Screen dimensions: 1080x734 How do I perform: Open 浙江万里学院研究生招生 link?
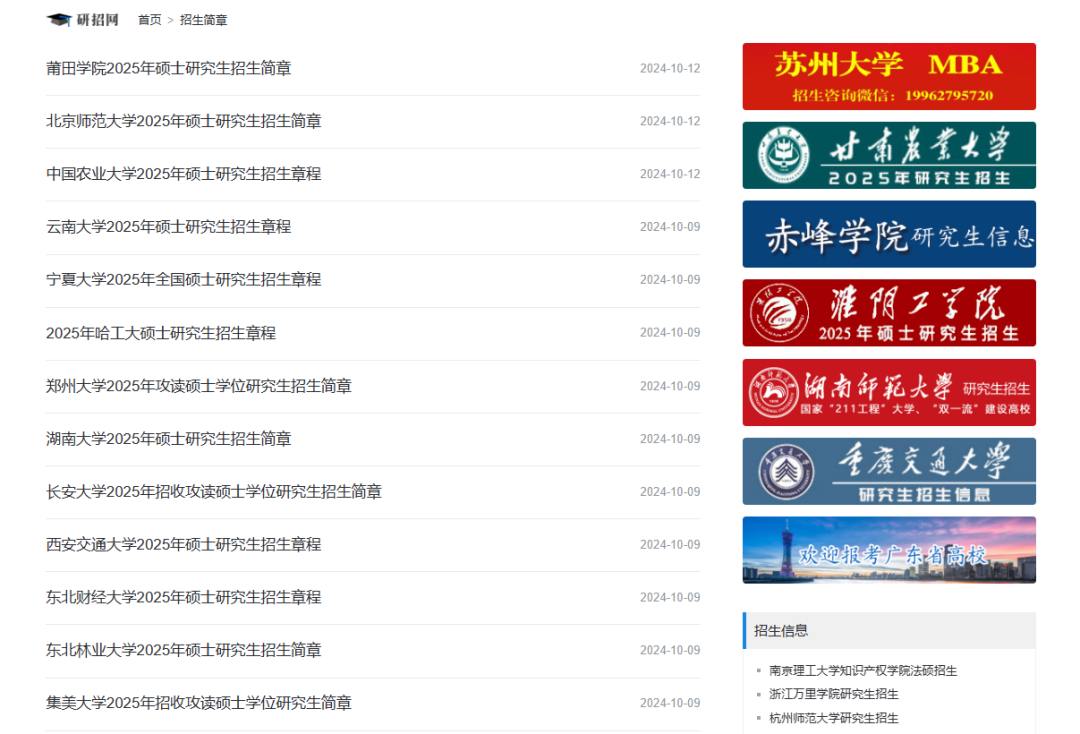(x=833, y=694)
